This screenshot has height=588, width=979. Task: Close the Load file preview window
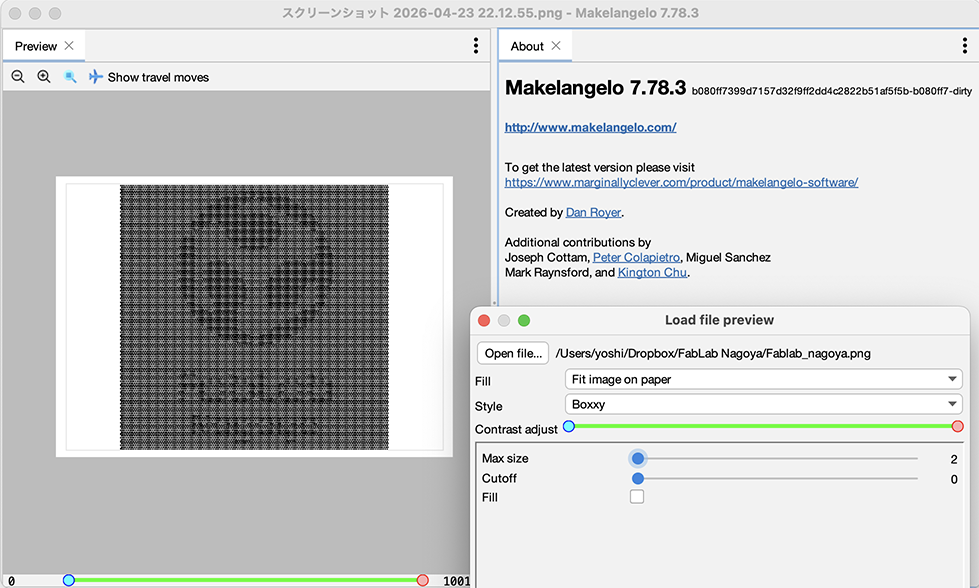coord(484,320)
